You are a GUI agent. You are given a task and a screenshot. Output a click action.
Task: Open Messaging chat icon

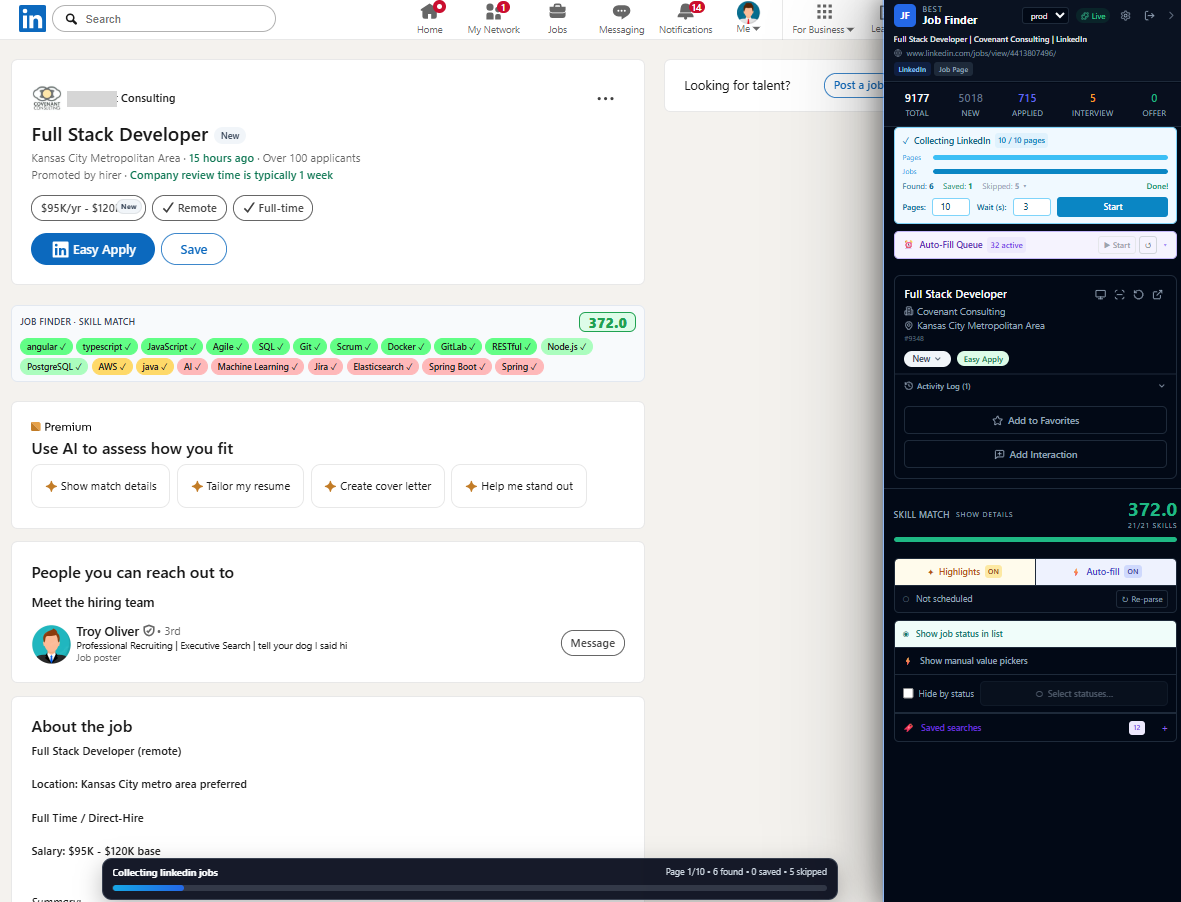(621, 12)
